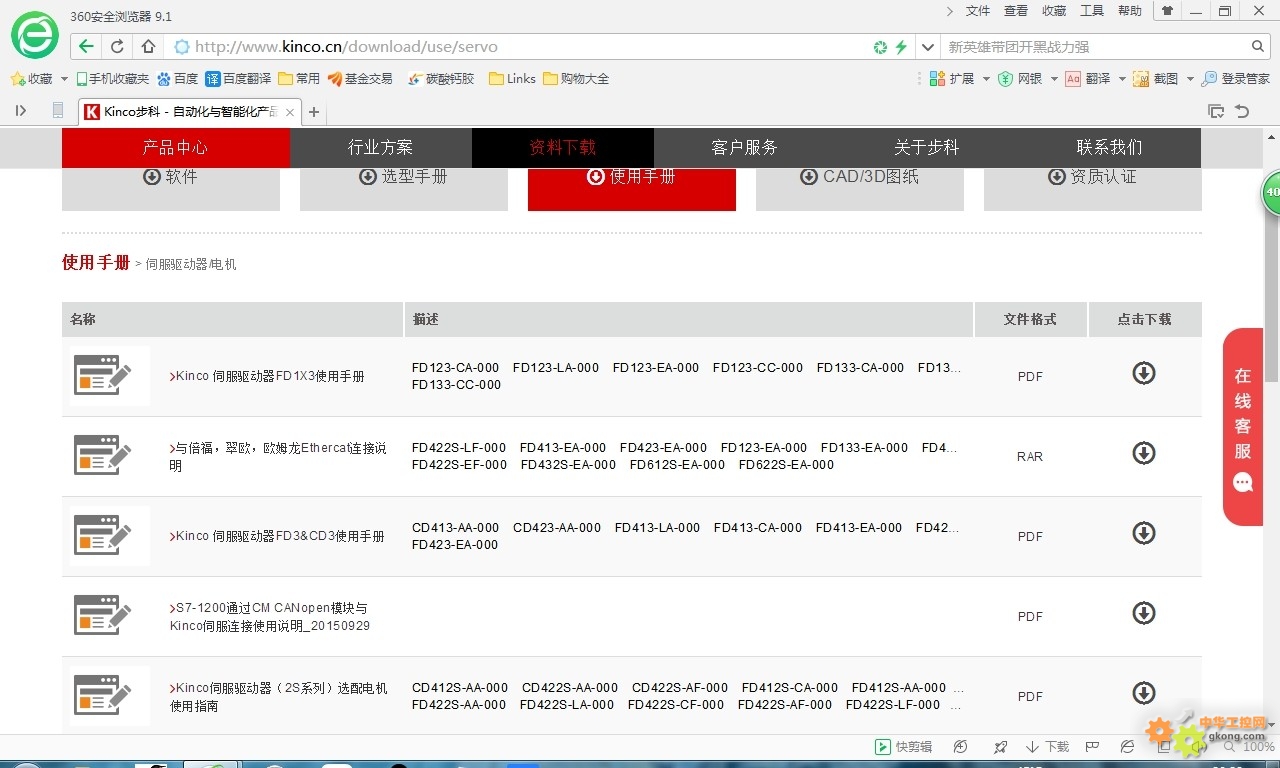Image resolution: width=1280 pixels, height=768 pixels.
Task: Click the IE compatibility mode icon in status bar
Action: (1127, 747)
